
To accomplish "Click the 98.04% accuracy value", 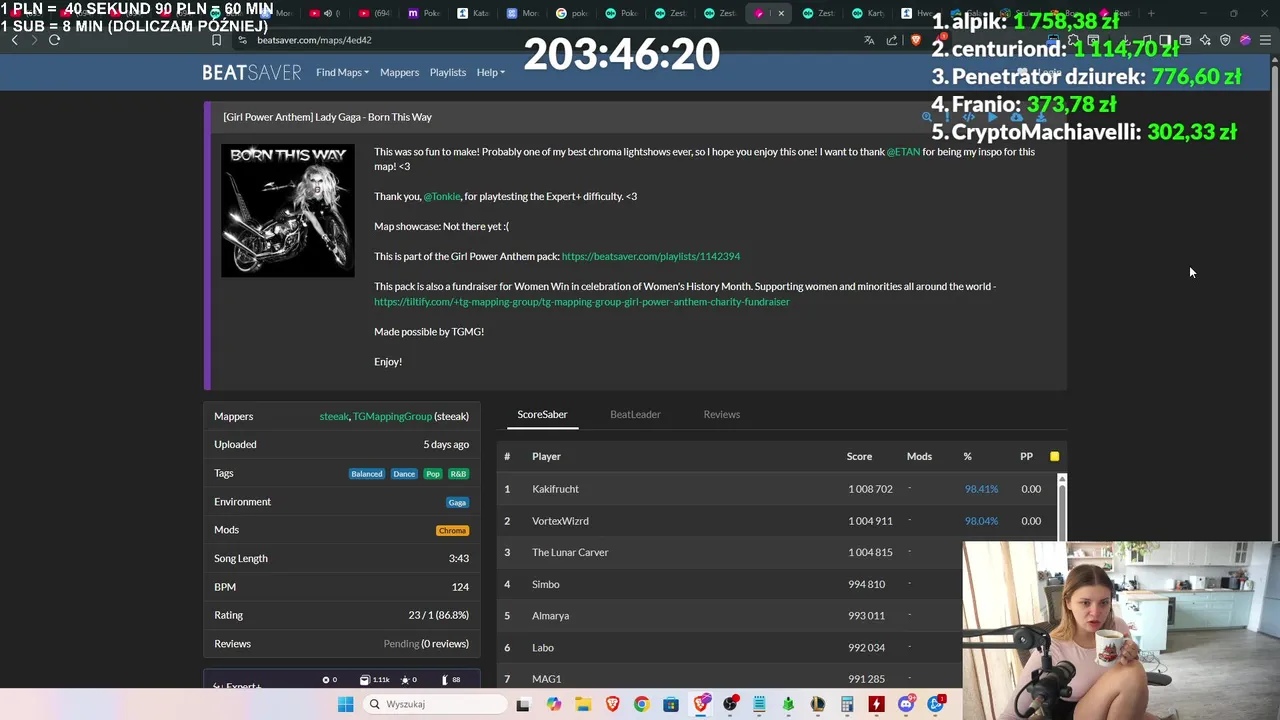I will coord(981,521).
